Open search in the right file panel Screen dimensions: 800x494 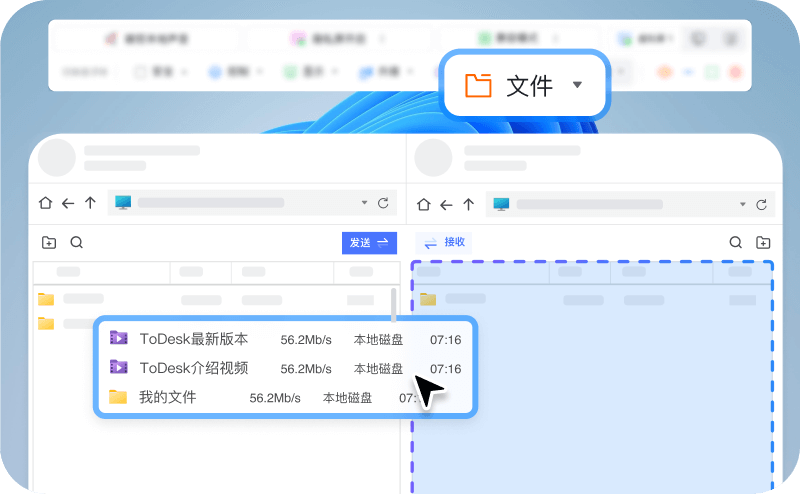(x=736, y=242)
